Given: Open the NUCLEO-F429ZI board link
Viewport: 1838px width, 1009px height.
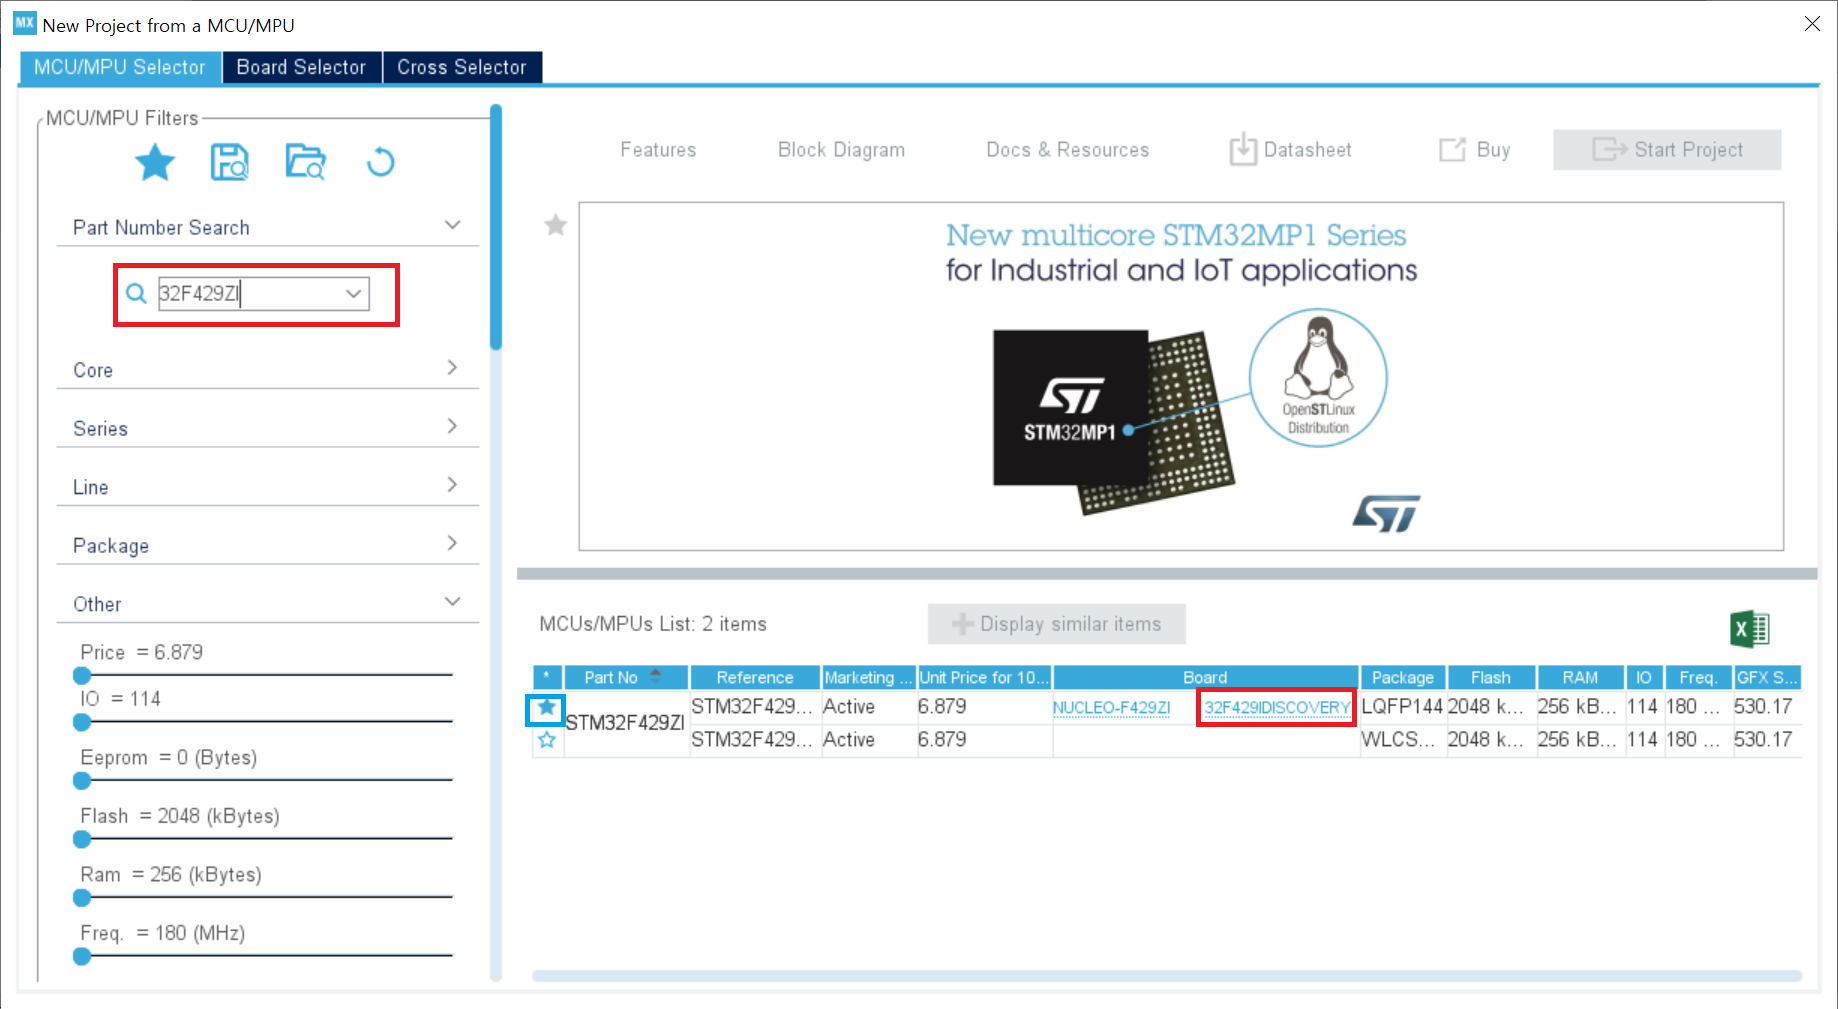Looking at the screenshot, I should 1111,708.
